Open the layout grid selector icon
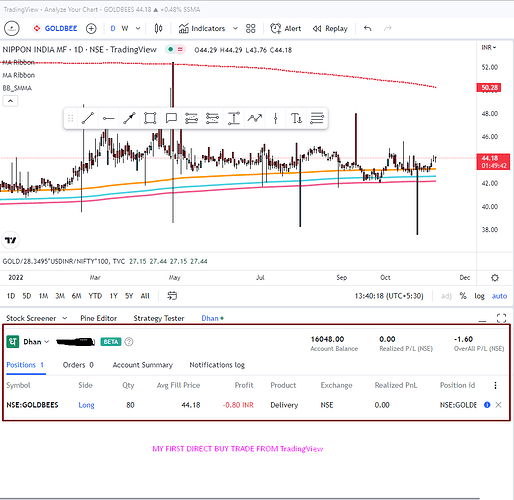Image resolution: width=514 pixels, height=500 pixels. point(251,29)
